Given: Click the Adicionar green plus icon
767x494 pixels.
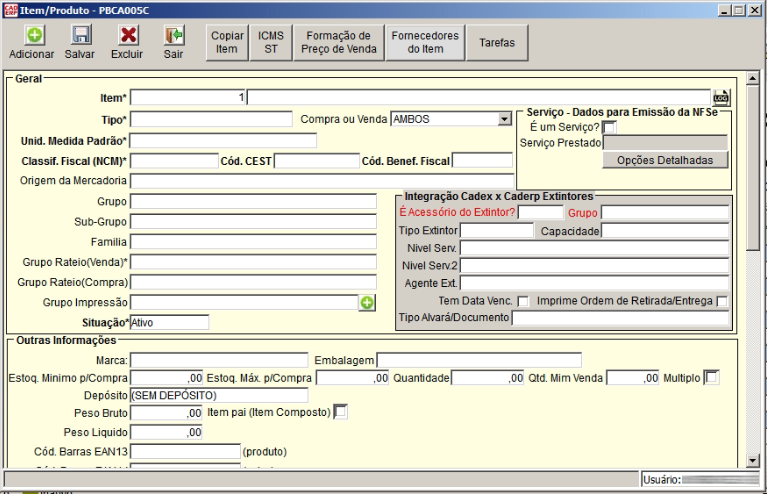Looking at the screenshot, I should pos(34,35).
